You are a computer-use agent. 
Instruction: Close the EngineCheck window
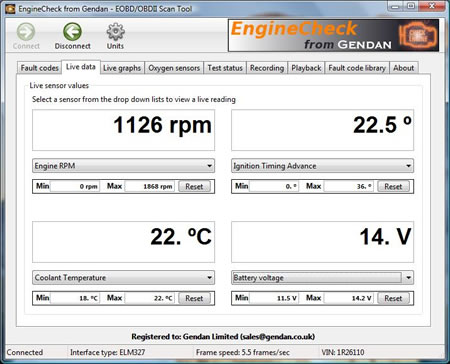click(432, 6)
